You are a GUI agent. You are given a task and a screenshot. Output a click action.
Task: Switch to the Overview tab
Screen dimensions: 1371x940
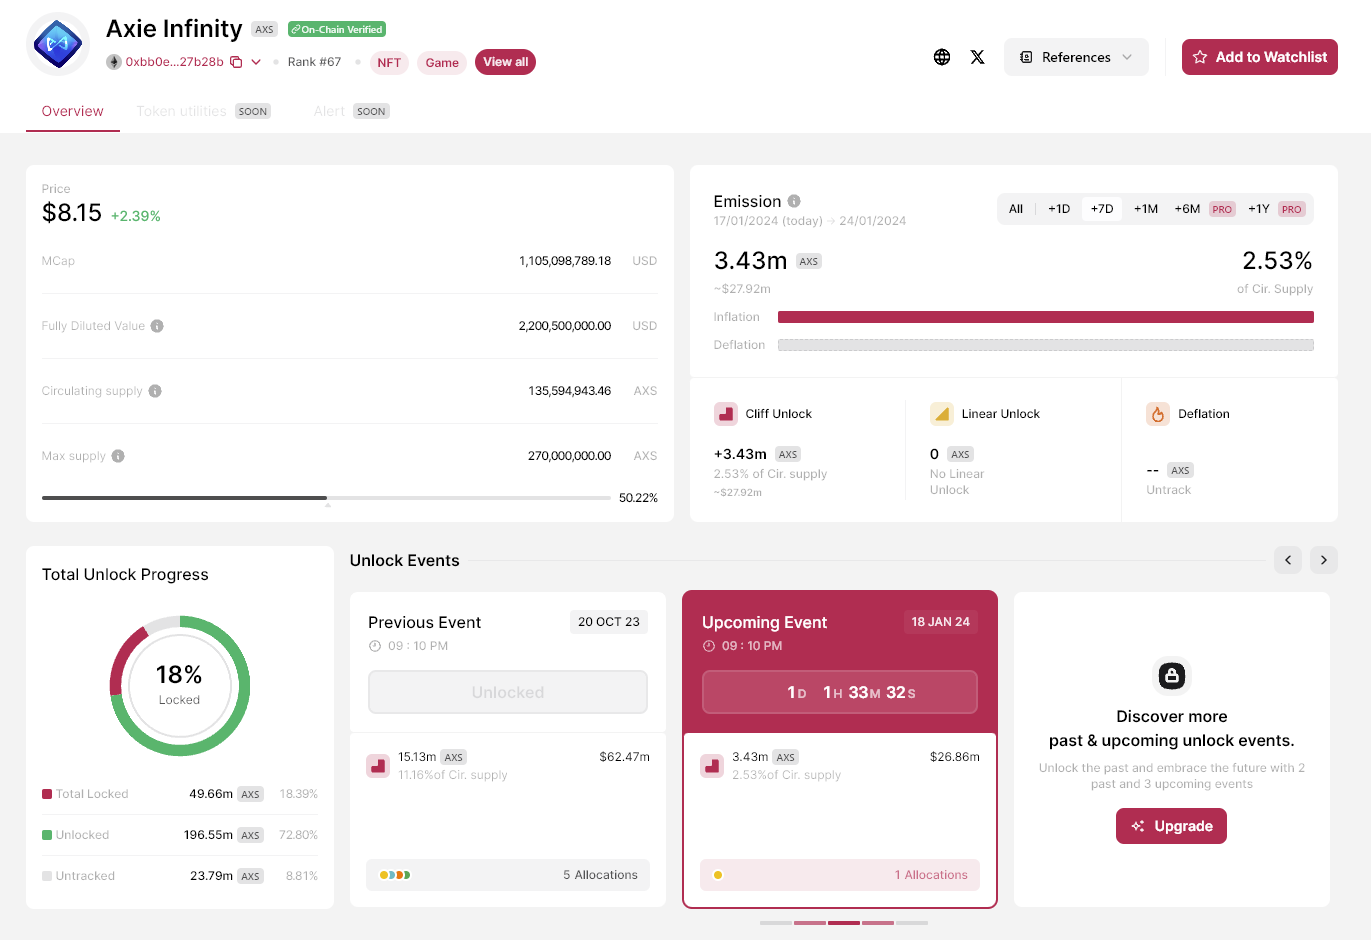tap(72, 111)
